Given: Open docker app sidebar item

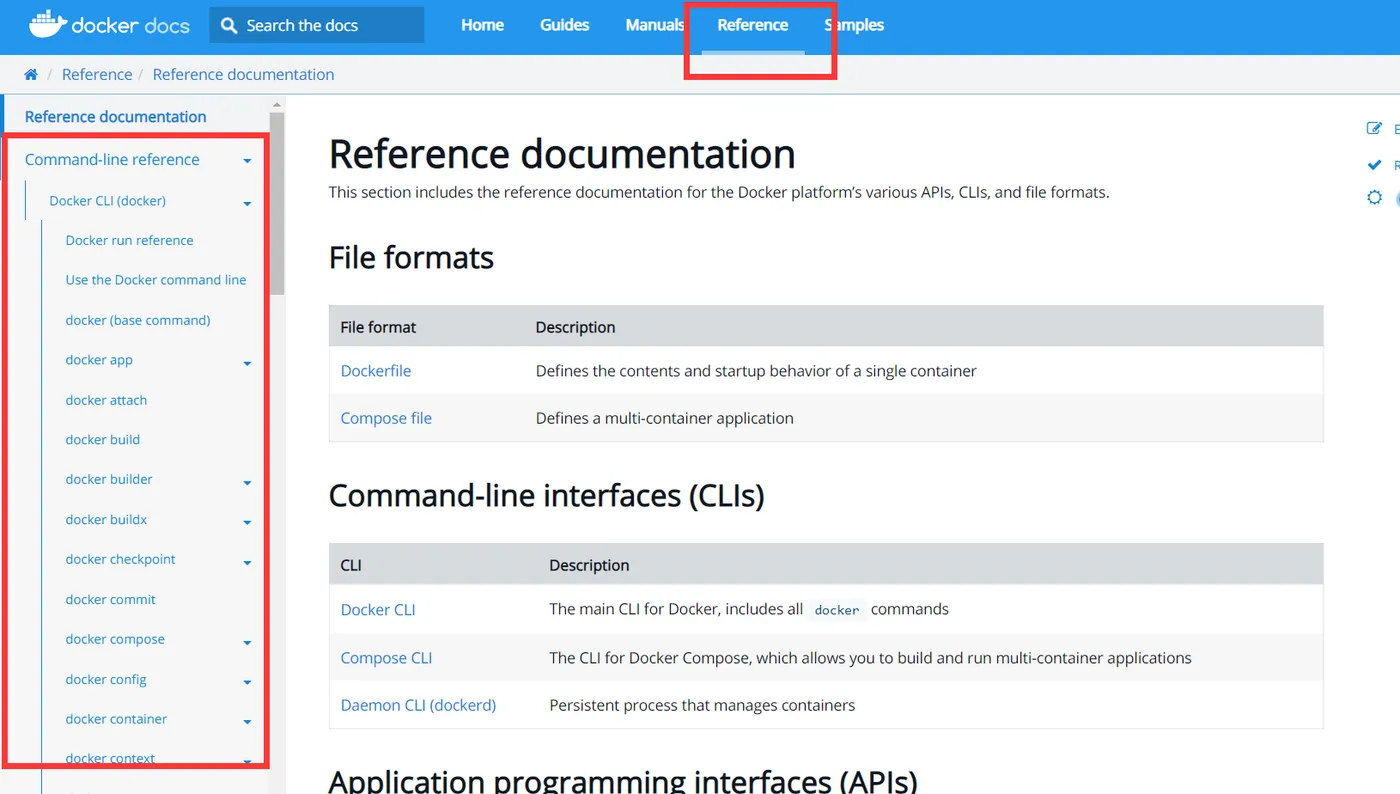Looking at the screenshot, I should click(x=99, y=360).
